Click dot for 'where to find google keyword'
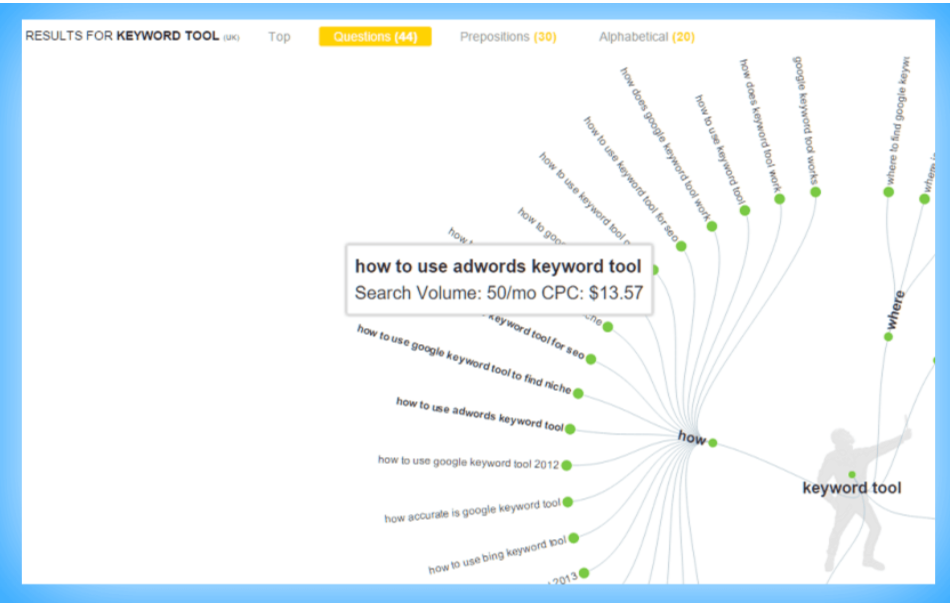The height and width of the screenshot is (603, 951). [889, 192]
